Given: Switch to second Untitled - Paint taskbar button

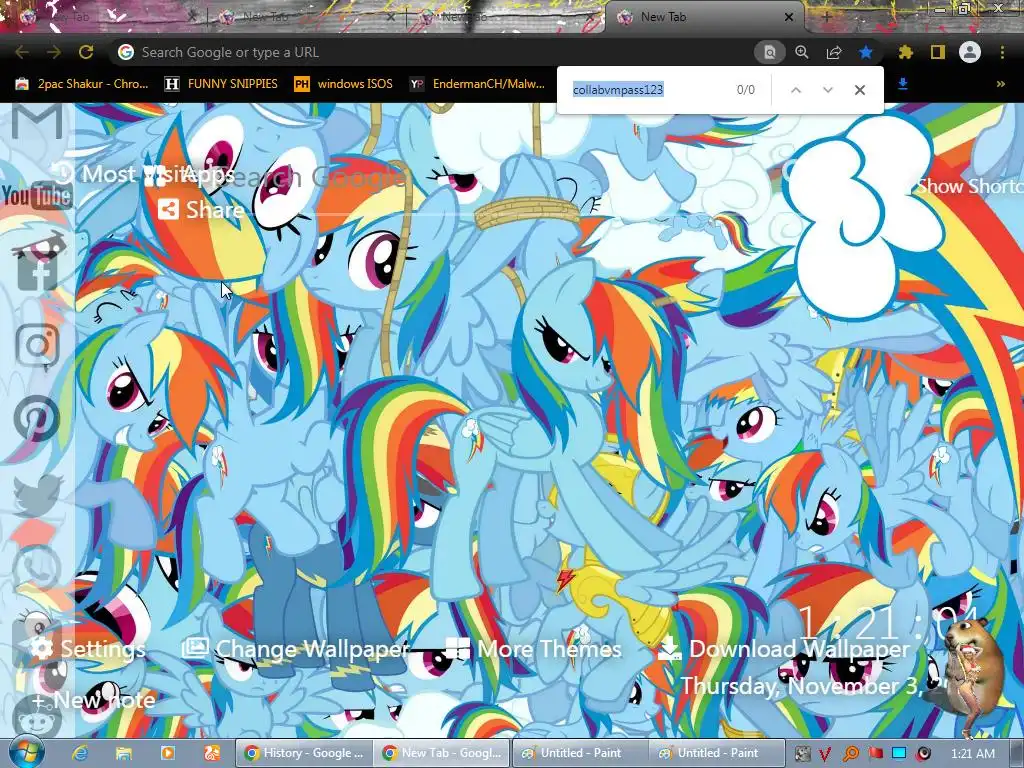Looking at the screenshot, I should pos(718,753).
